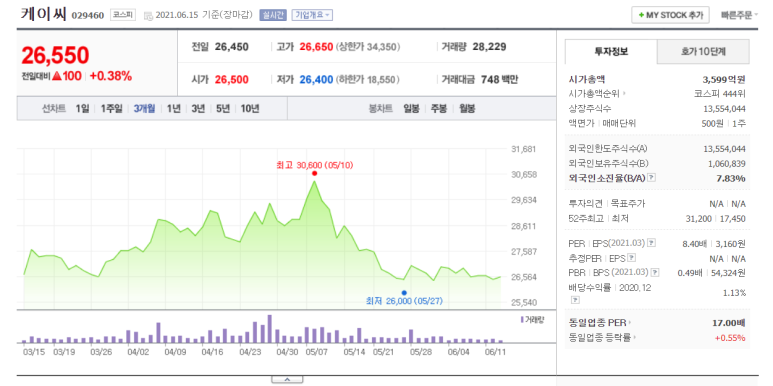Open help icon next to 외국인소진율(B/A)

pyautogui.click(x=651, y=177)
